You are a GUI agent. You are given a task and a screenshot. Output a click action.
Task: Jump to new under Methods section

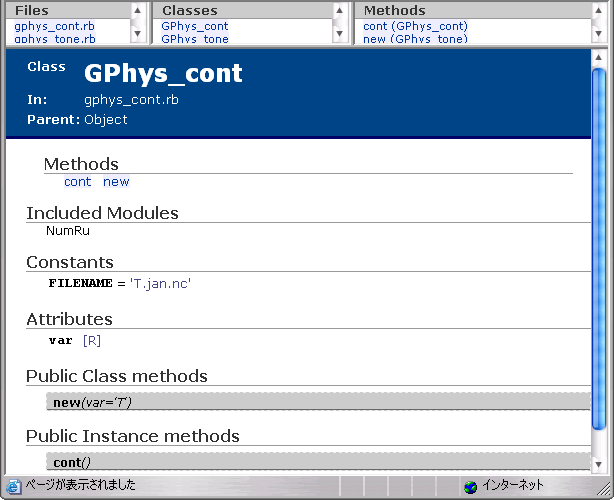(x=116, y=182)
